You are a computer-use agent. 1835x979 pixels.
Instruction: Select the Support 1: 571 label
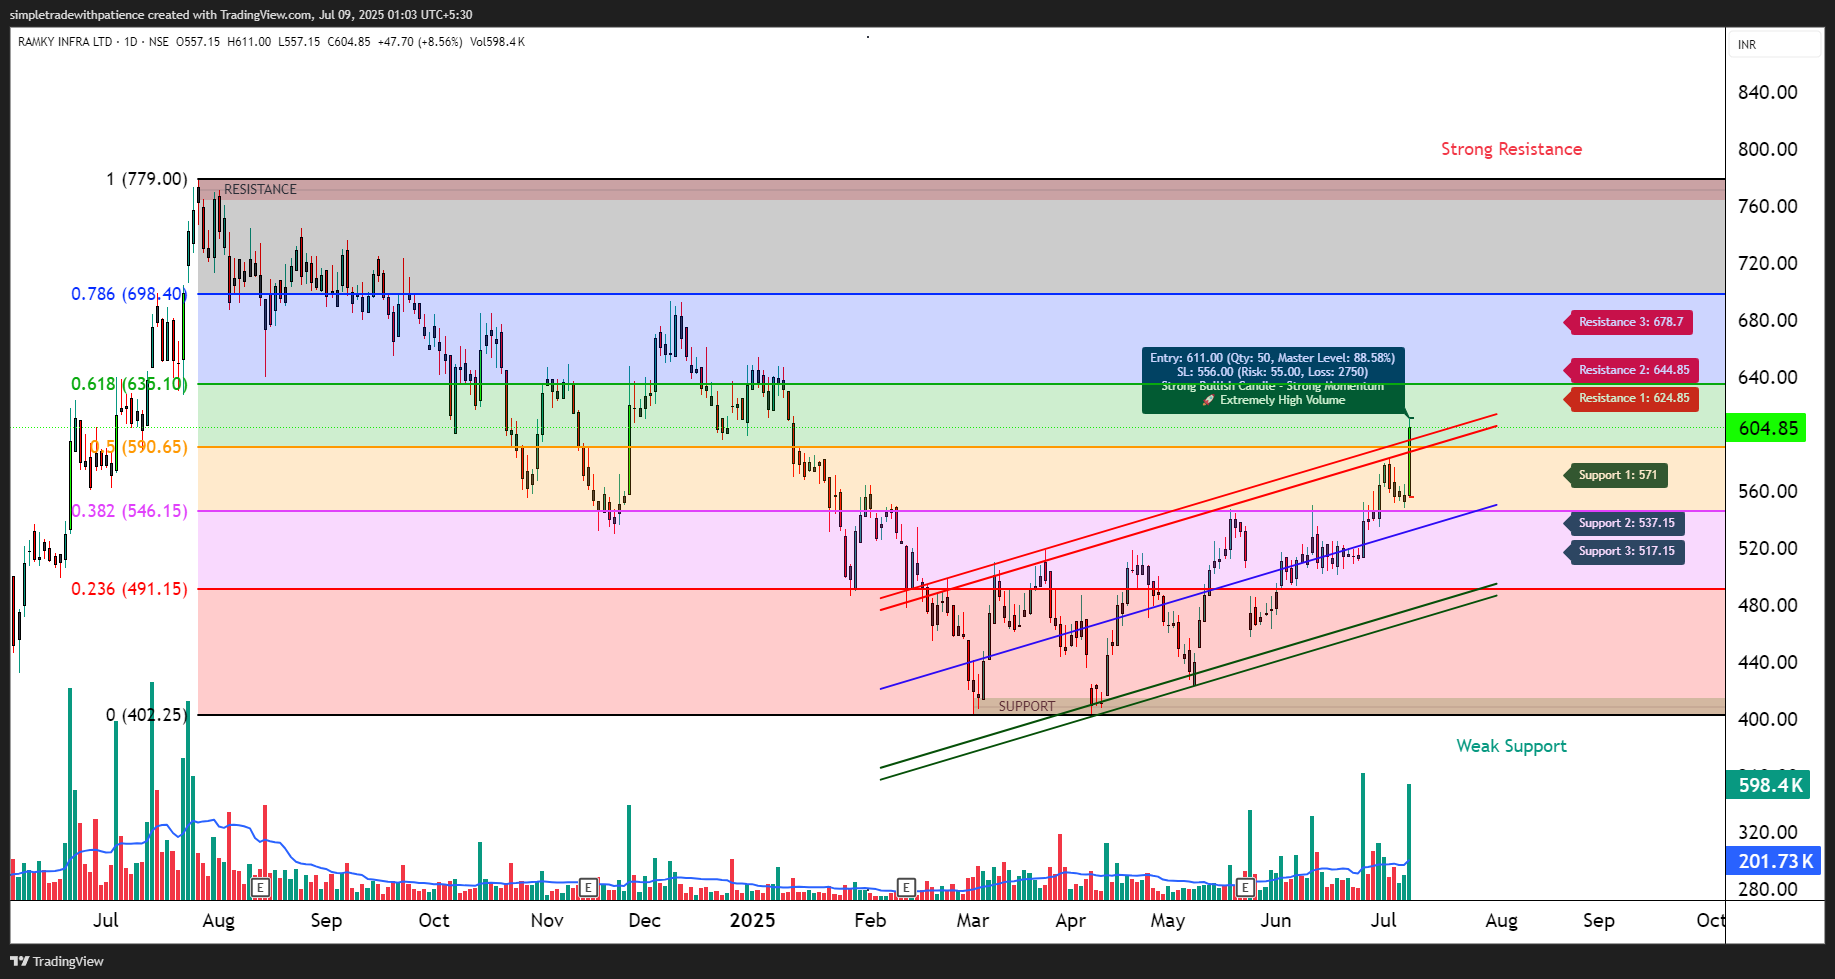(x=1616, y=475)
